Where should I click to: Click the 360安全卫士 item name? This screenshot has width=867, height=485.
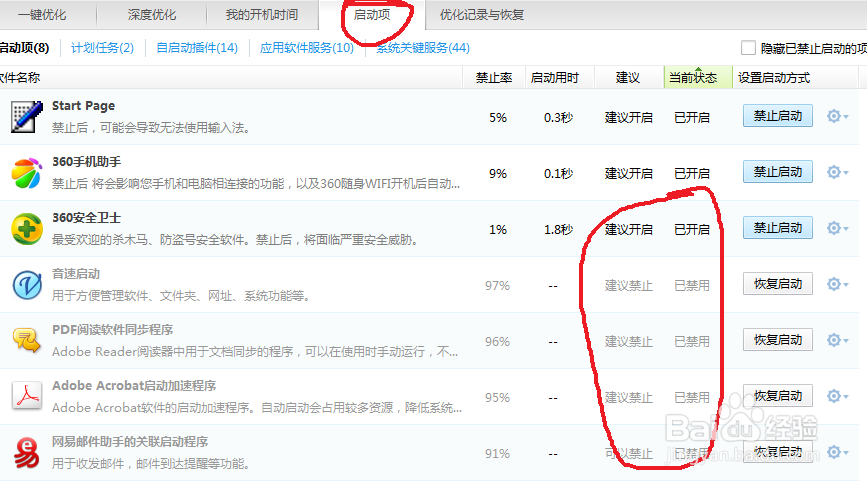pyautogui.click(x=86, y=217)
